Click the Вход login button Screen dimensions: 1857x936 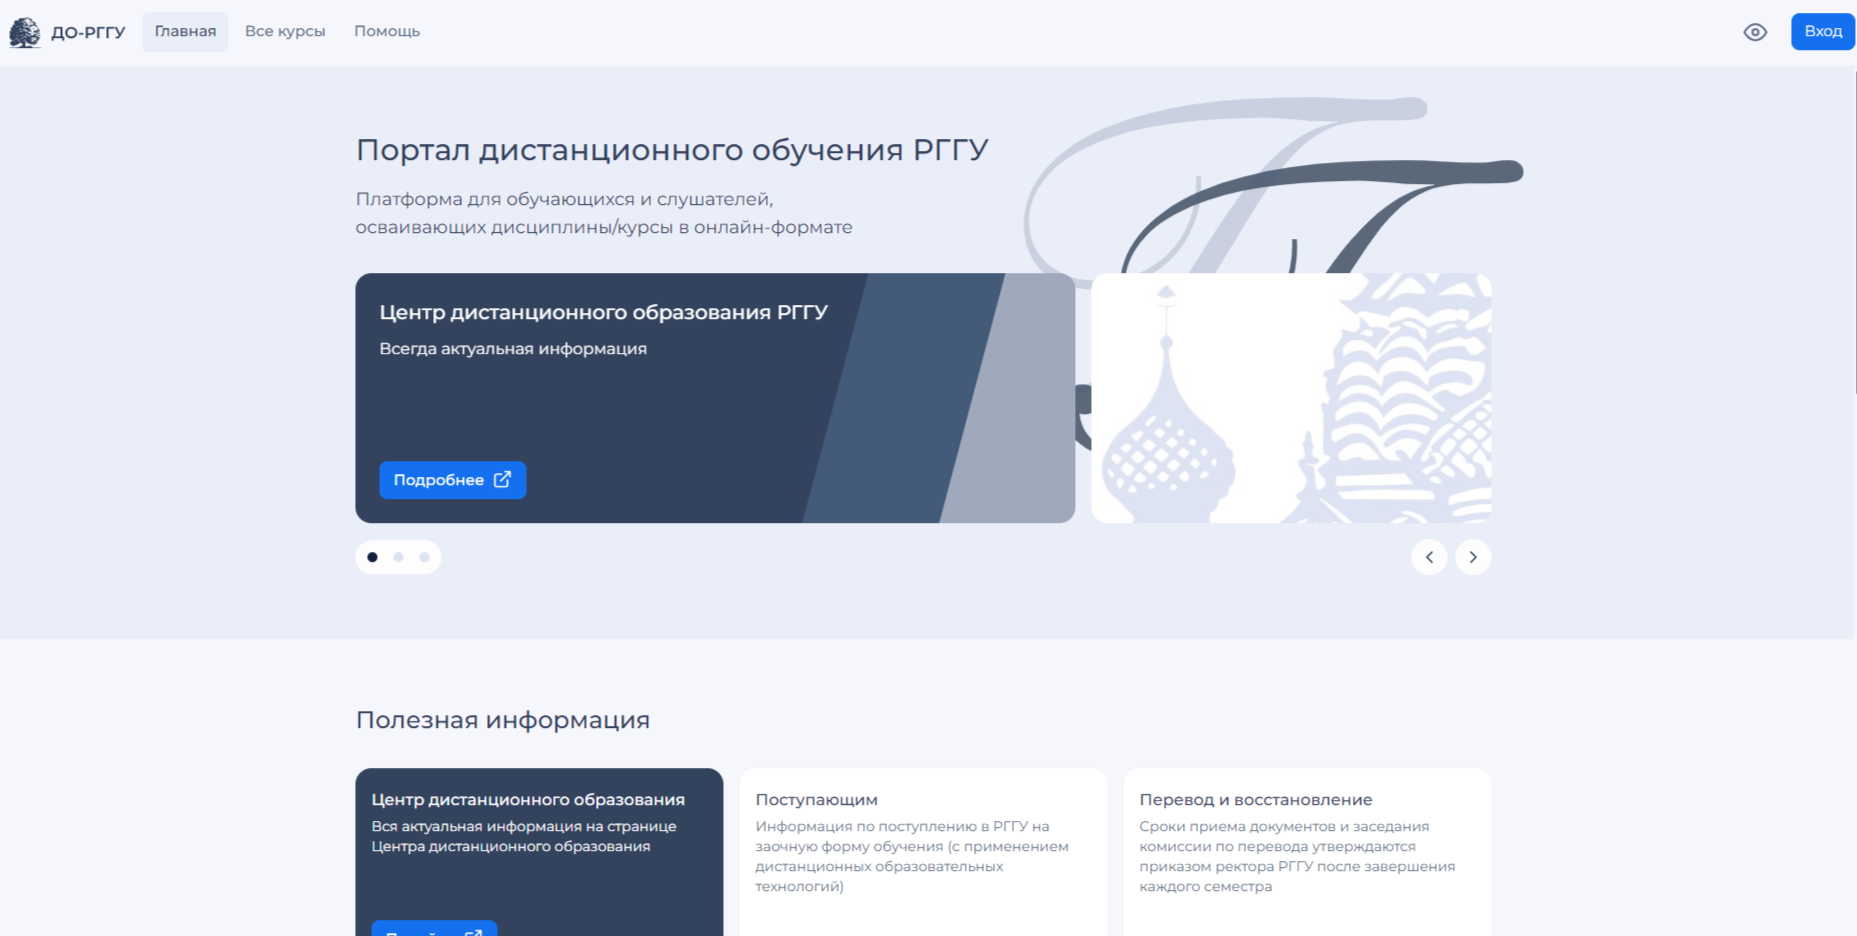[1823, 32]
